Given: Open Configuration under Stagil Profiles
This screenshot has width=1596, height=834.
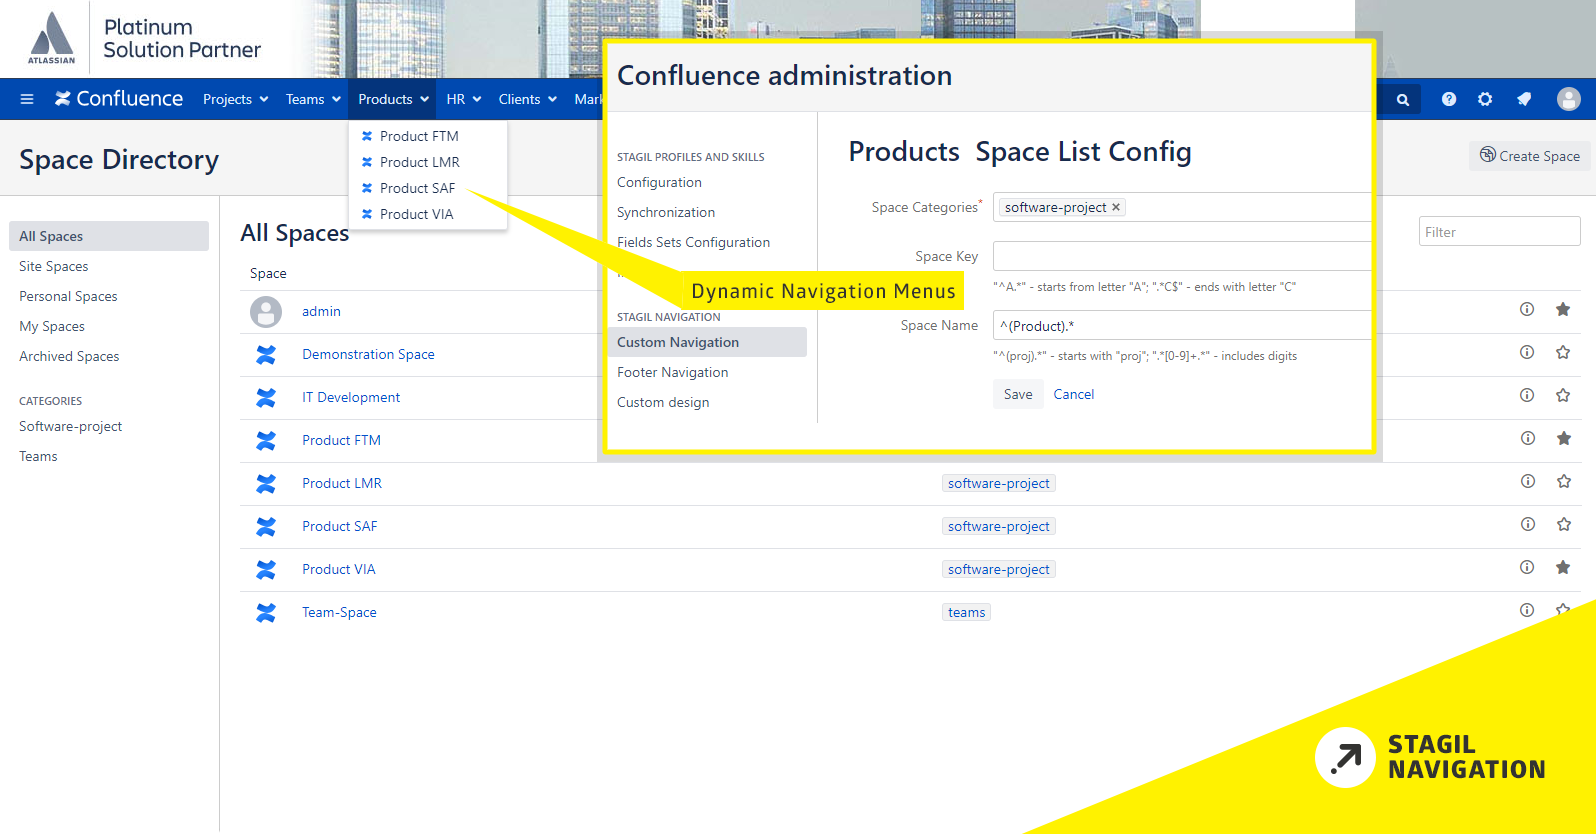Looking at the screenshot, I should click(659, 182).
